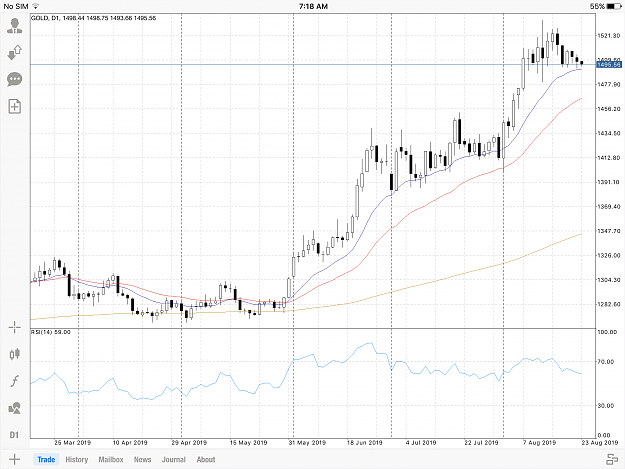The width and height of the screenshot is (625, 469).
Task: Open the chat messages bubble icon
Action: coord(15,79)
